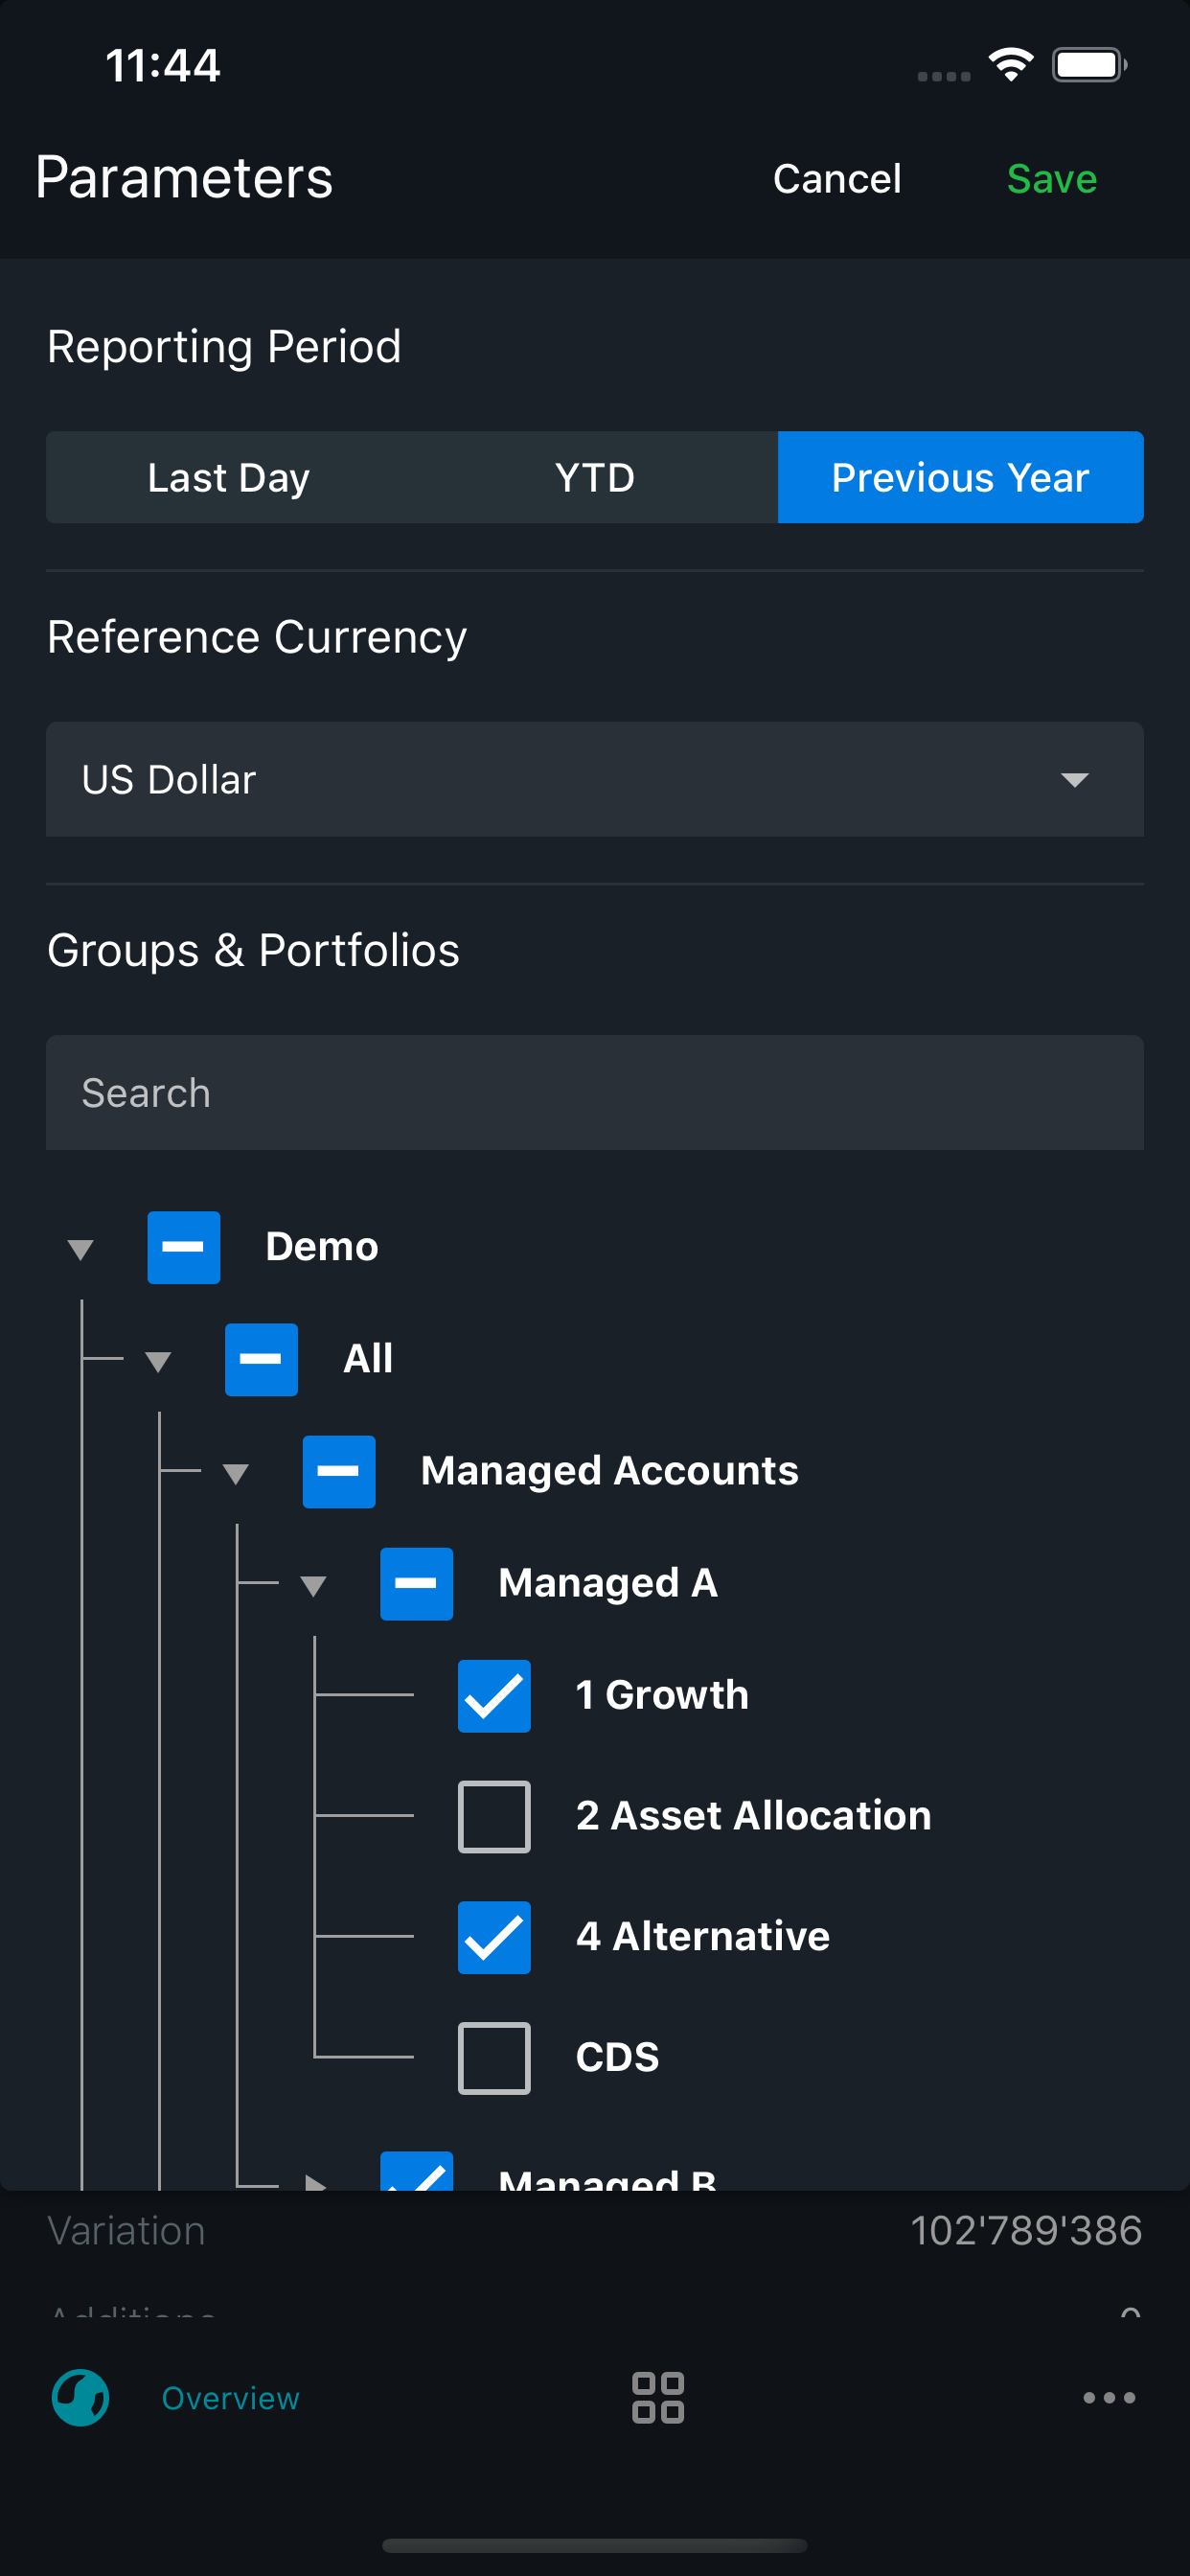Screen dimensions: 1190x2576
Task: Open the dashboard grid icon
Action: coord(658,2397)
